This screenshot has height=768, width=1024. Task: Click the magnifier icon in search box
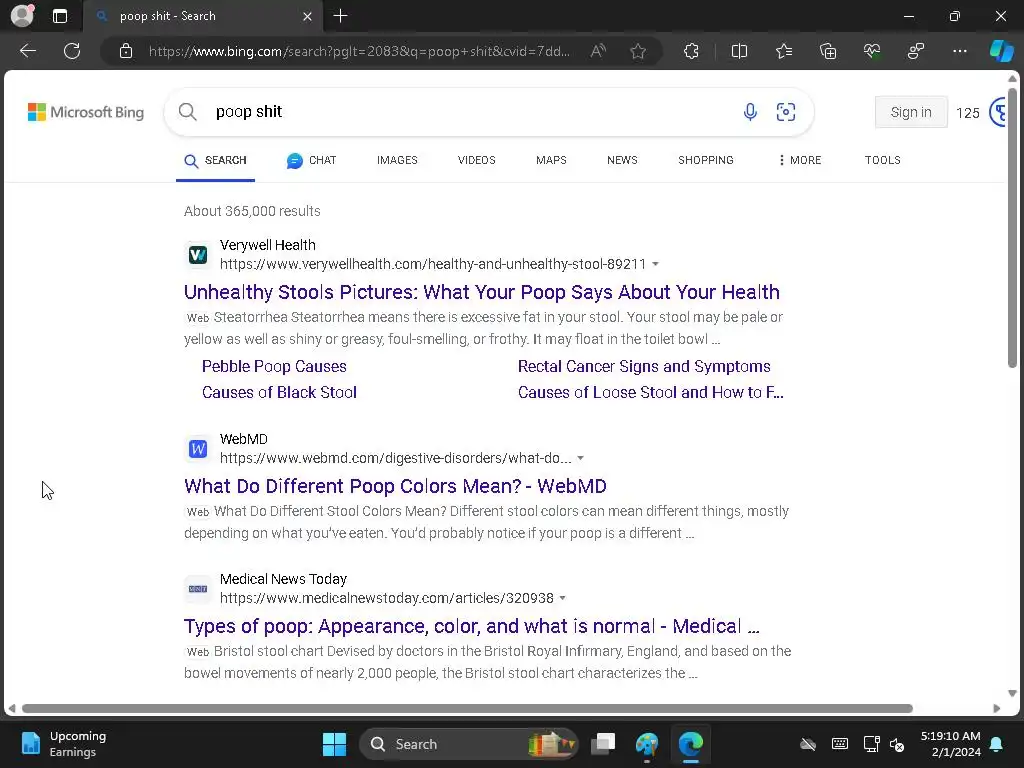point(187,112)
